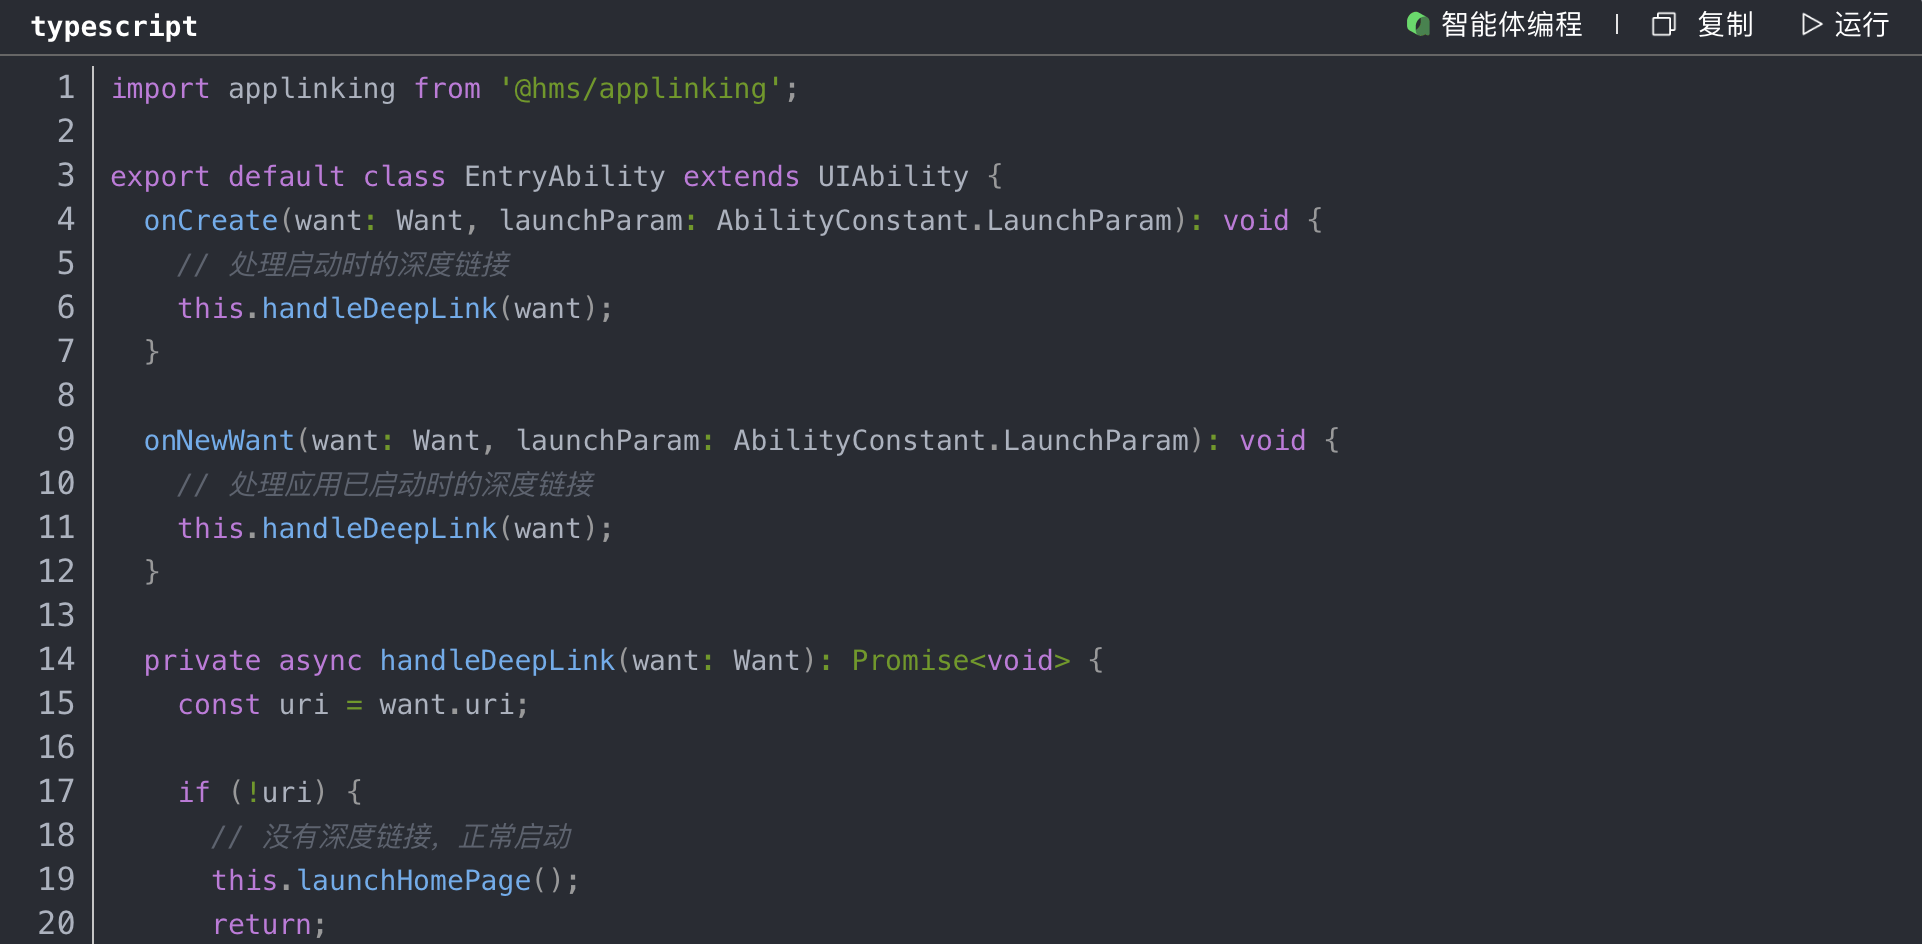Click the typescript language label
This screenshot has height=944, width=1922.
click(114, 26)
